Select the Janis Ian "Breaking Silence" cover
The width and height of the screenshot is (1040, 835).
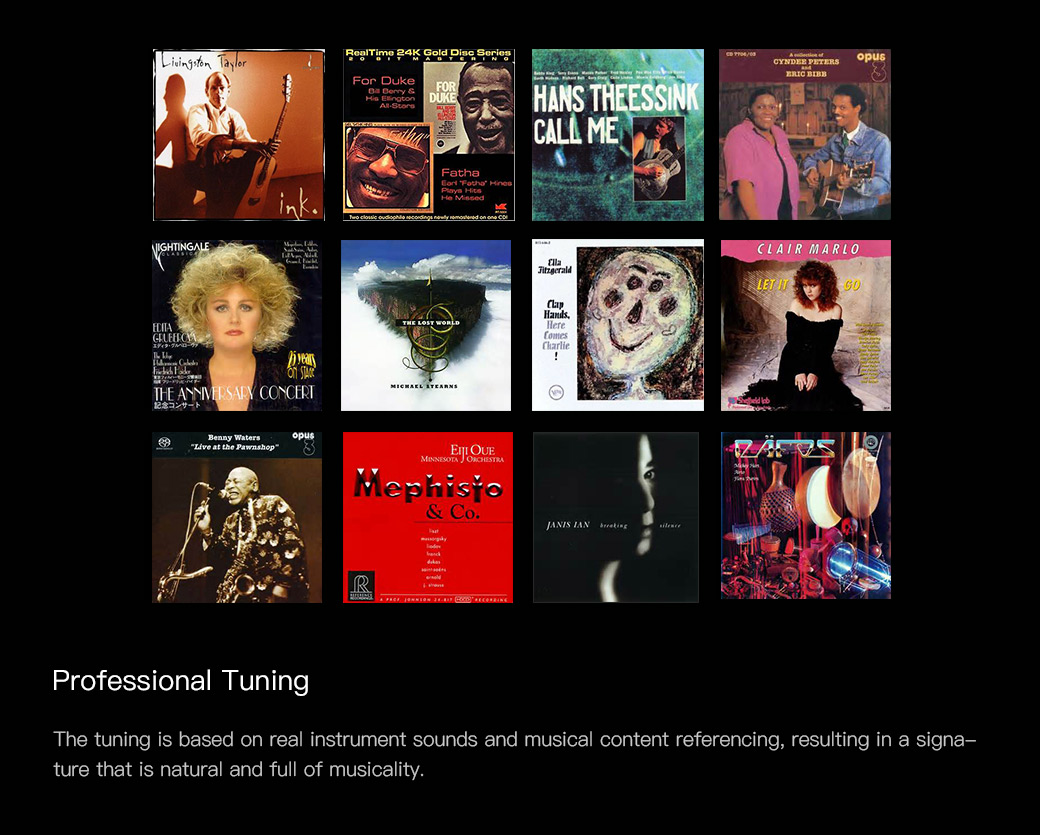point(616,517)
